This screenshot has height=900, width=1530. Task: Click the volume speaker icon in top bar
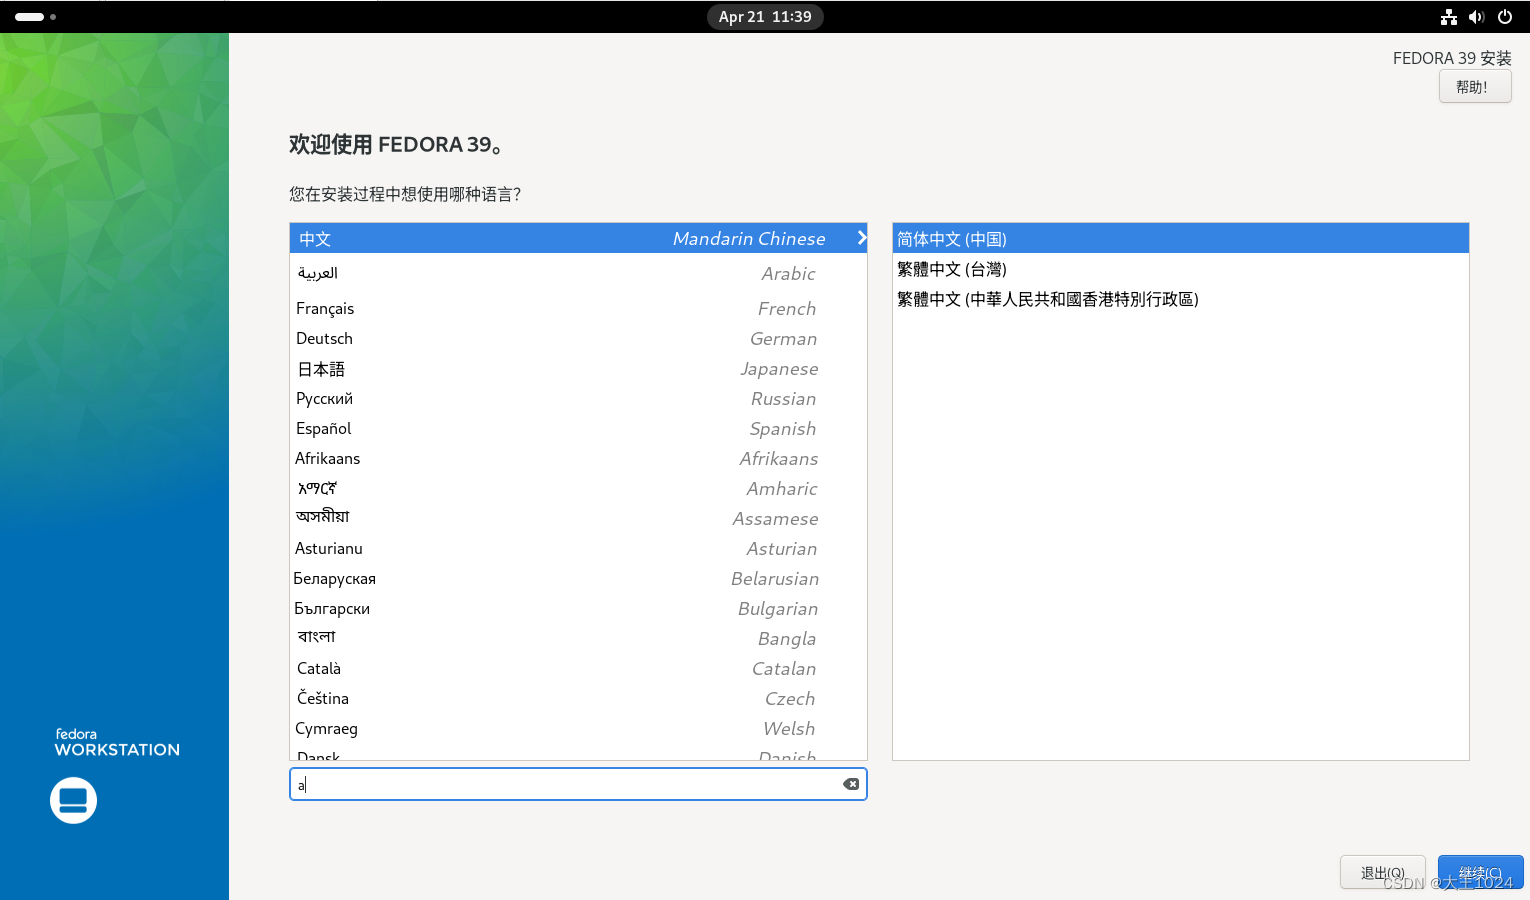[x=1476, y=17]
